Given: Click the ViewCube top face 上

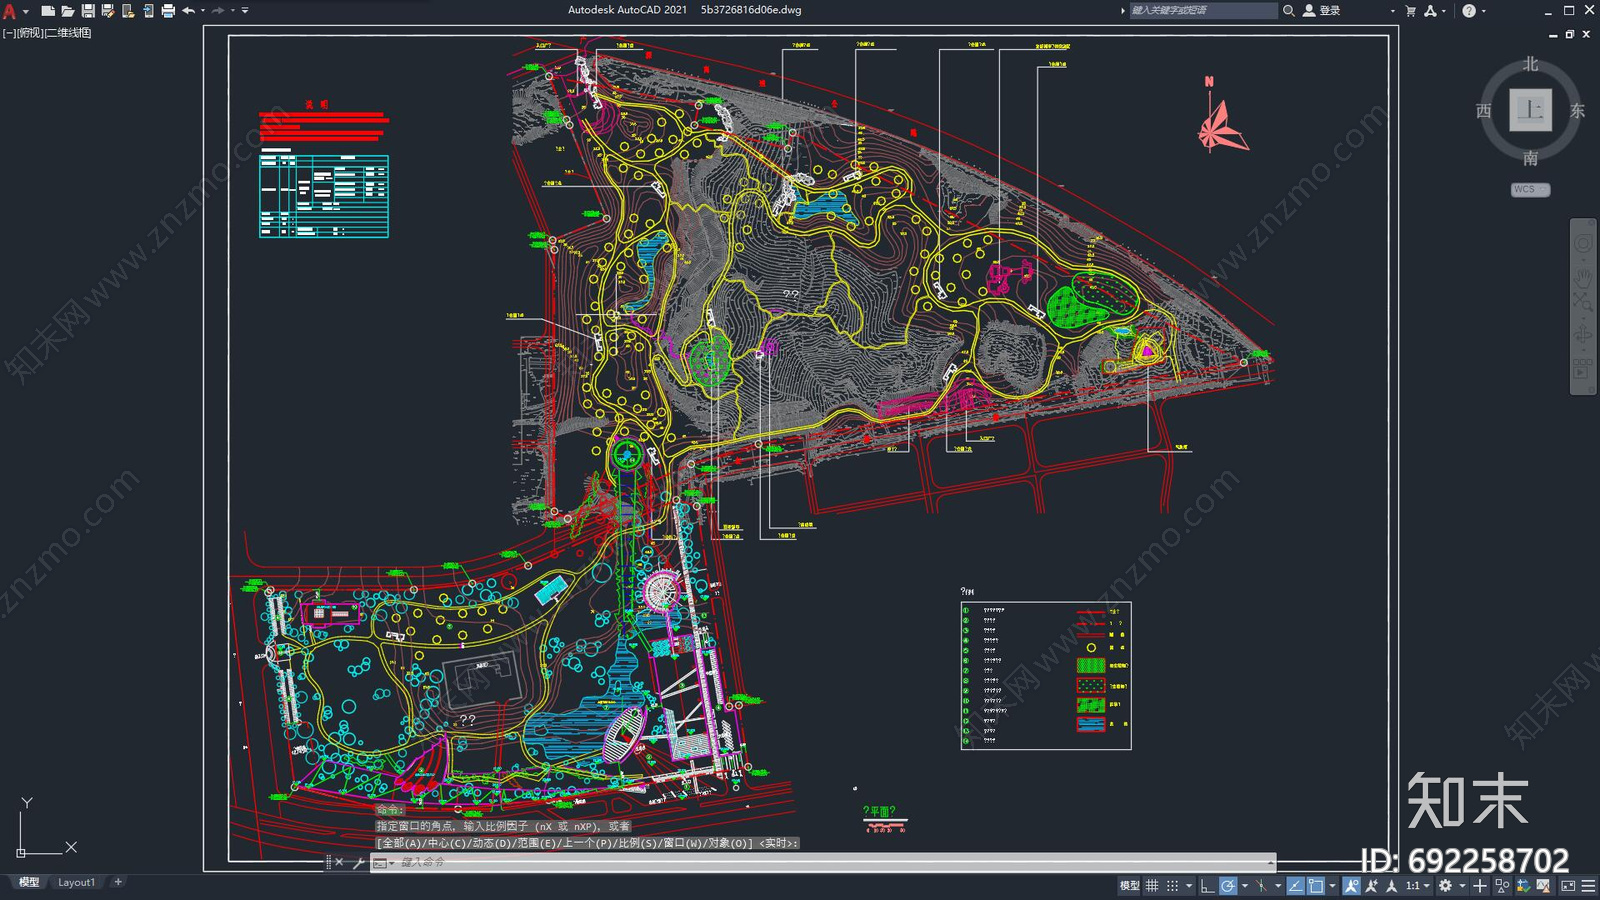Looking at the screenshot, I should click(1530, 110).
